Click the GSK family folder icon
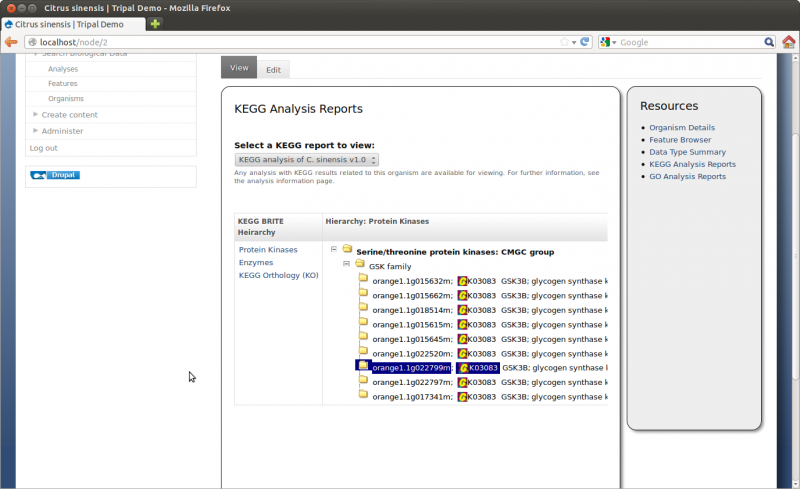 coord(360,263)
